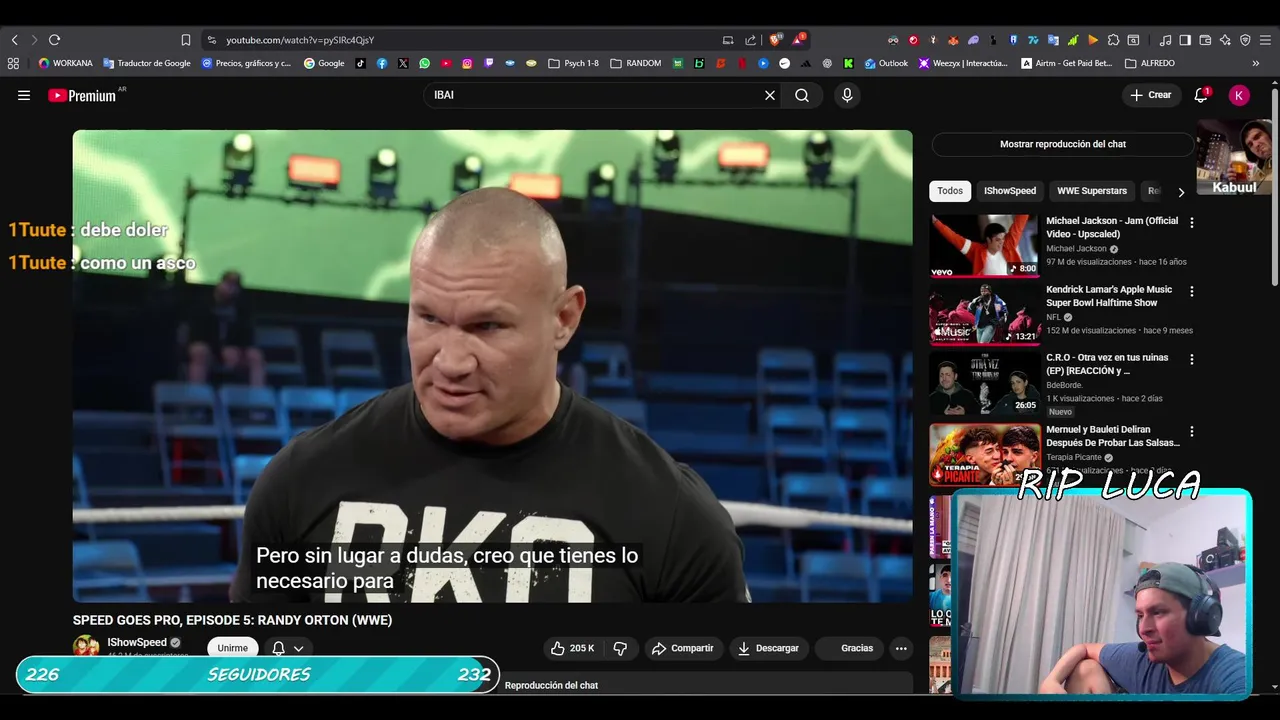Open the IShowSpeed channel name link

tap(137, 642)
